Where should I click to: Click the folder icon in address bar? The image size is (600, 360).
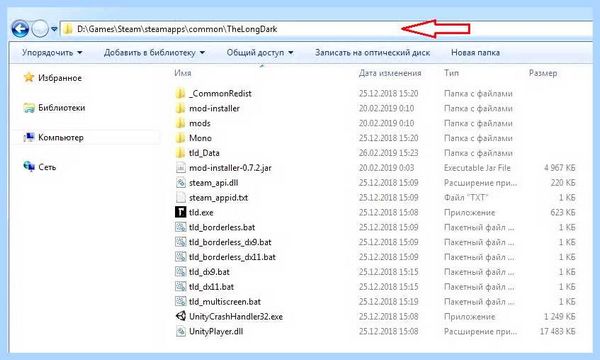click(x=68, y=29)
